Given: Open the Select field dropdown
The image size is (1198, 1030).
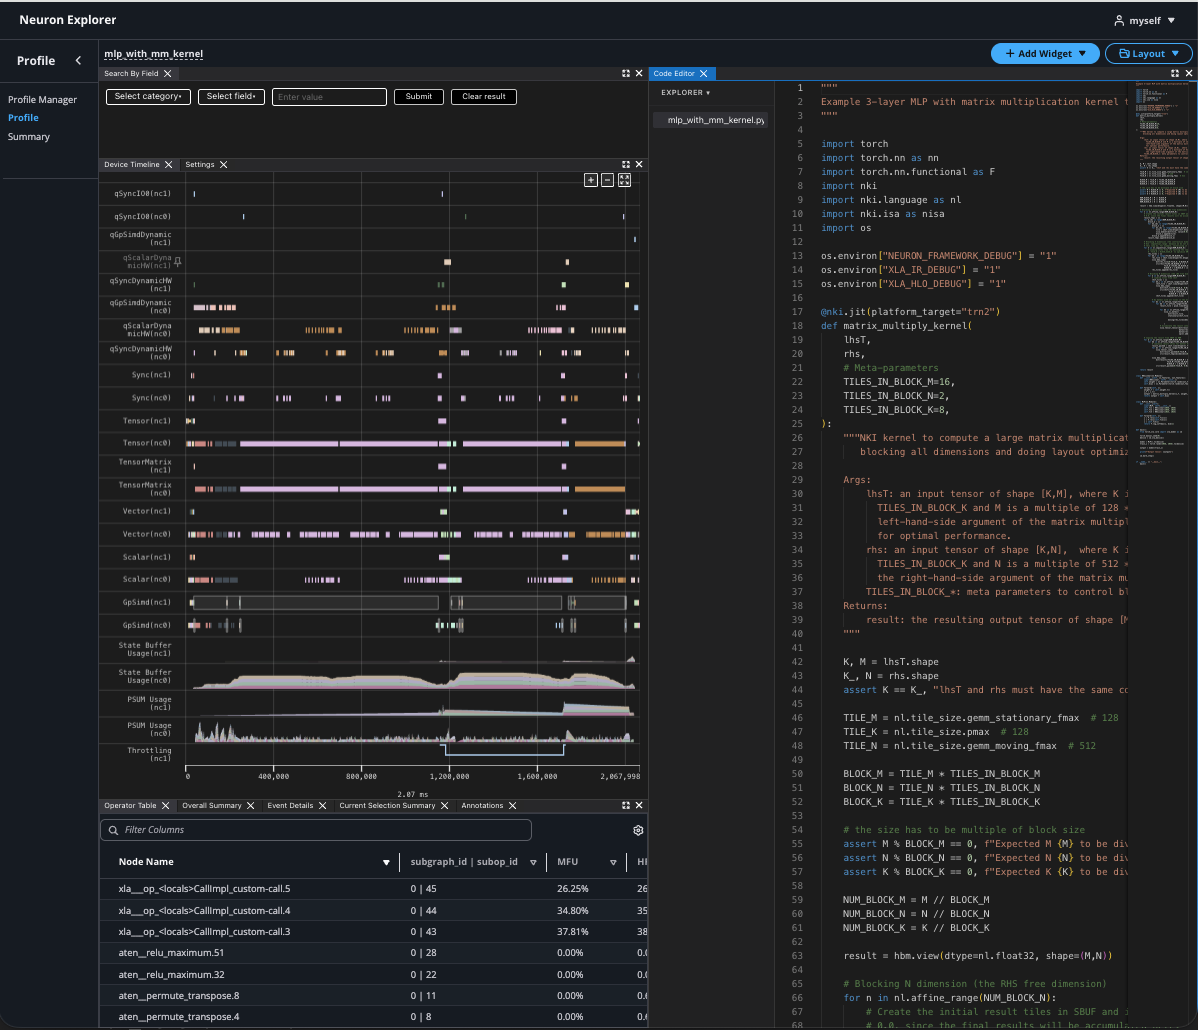Looking at the screenshot, I should pyautogui.click(x=231, y=96).
